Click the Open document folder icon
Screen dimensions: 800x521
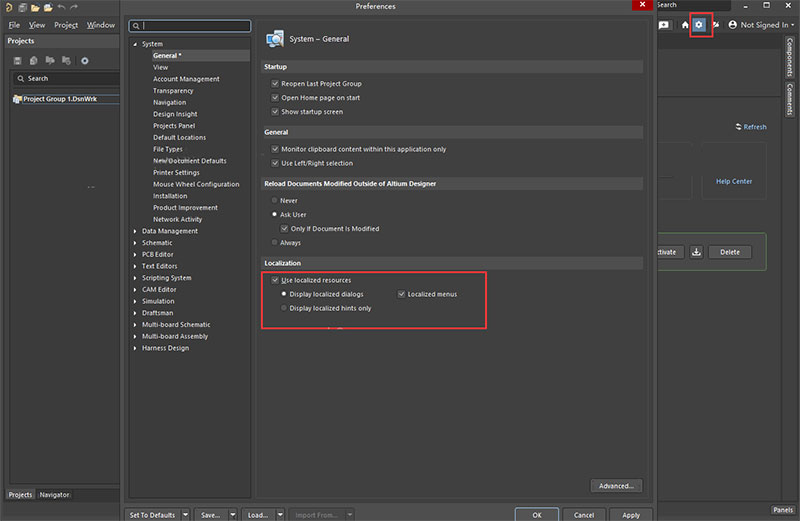pyautogui.click(x=35, y=8)
